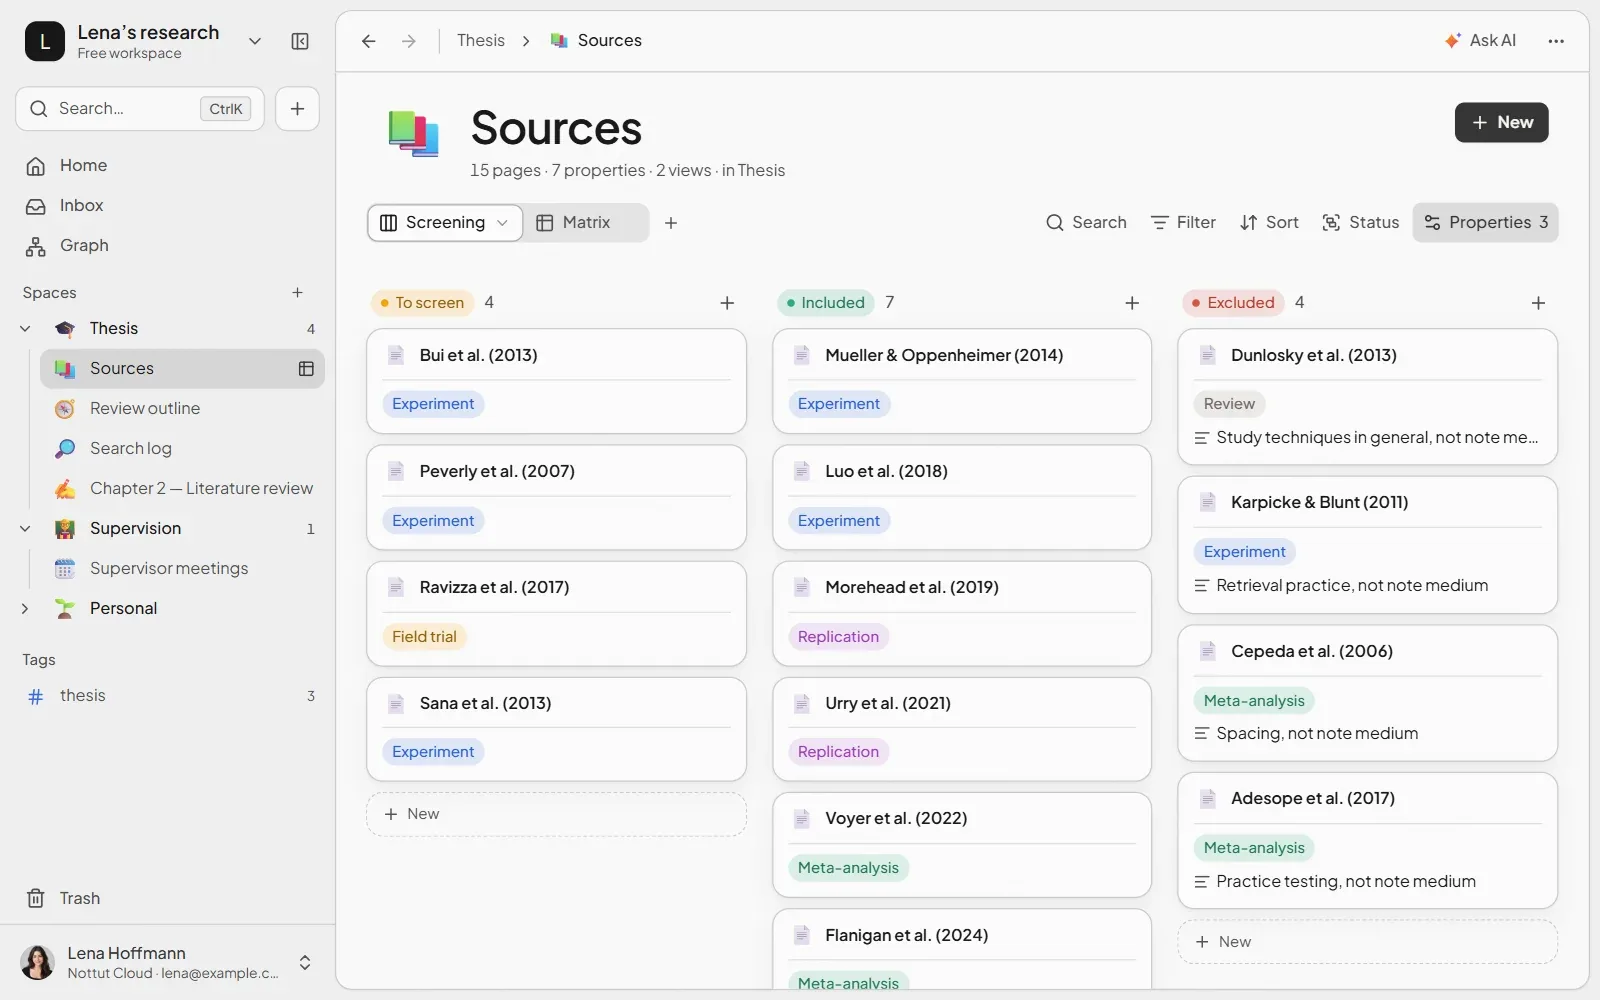Open the Trash
1600x1000 pixels.
click(x=168, y=898)
